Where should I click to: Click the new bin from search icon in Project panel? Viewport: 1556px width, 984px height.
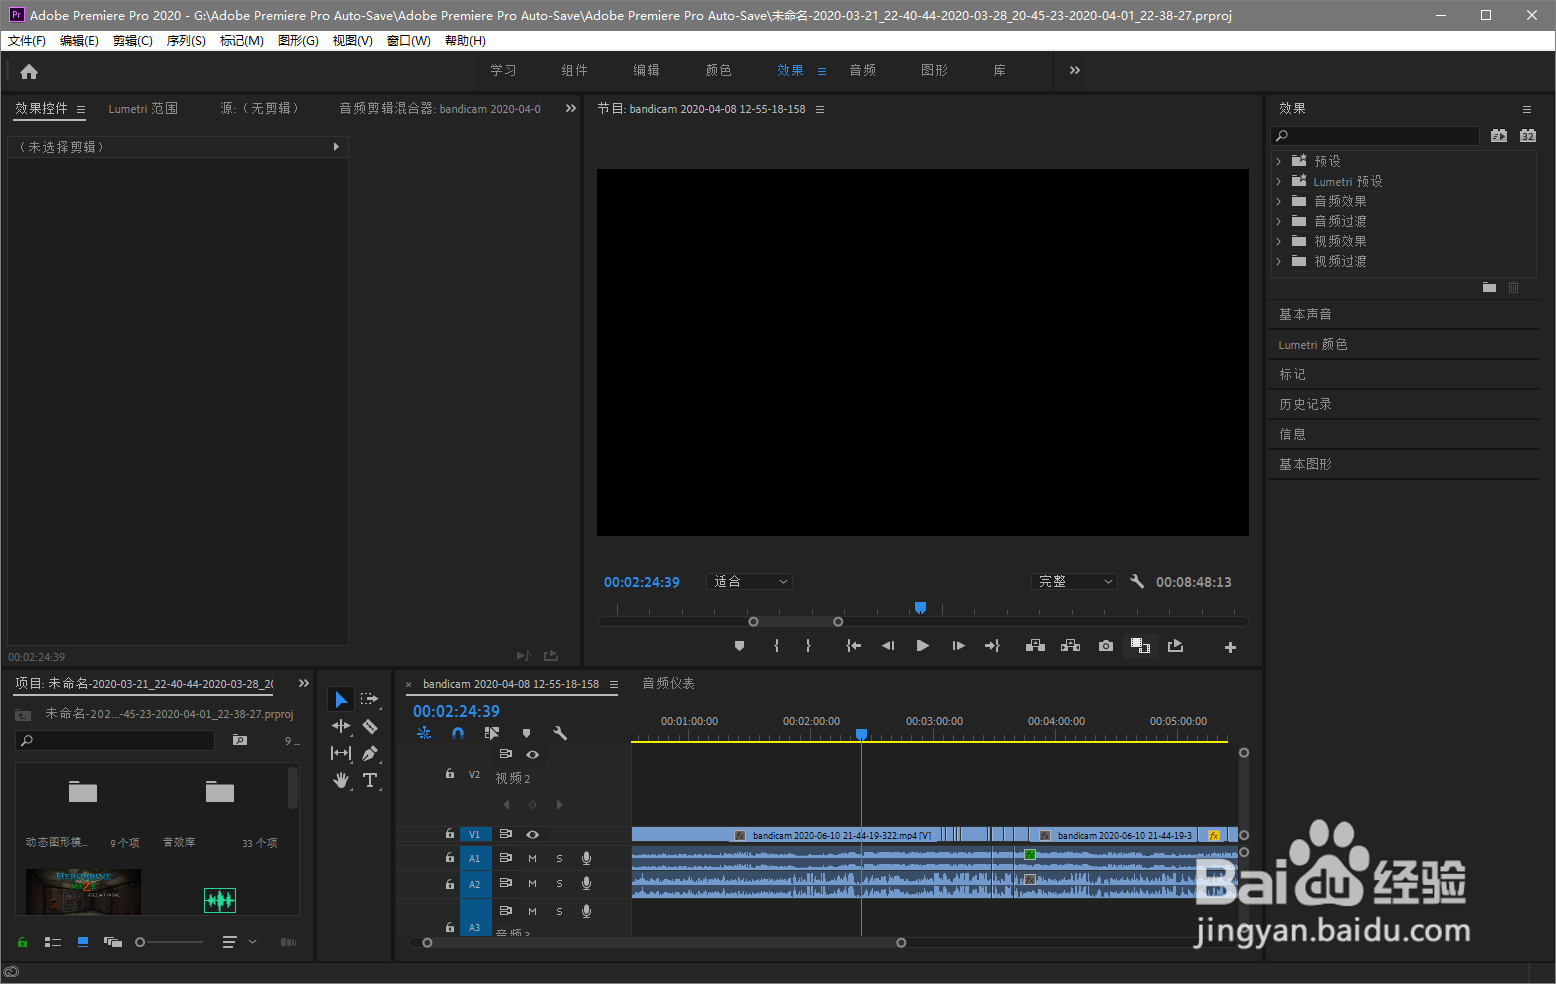pyautogui.click(x=239, y=740)
